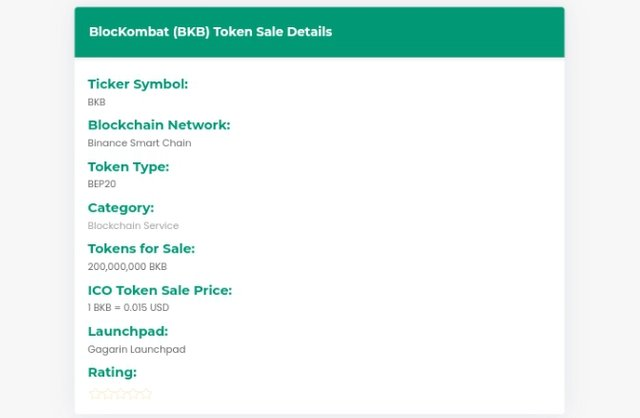Viewport: 640px width, 418px height.
Task: Select the BEP20 token type value
Action: pyautogui.click(x=102, y=184)
